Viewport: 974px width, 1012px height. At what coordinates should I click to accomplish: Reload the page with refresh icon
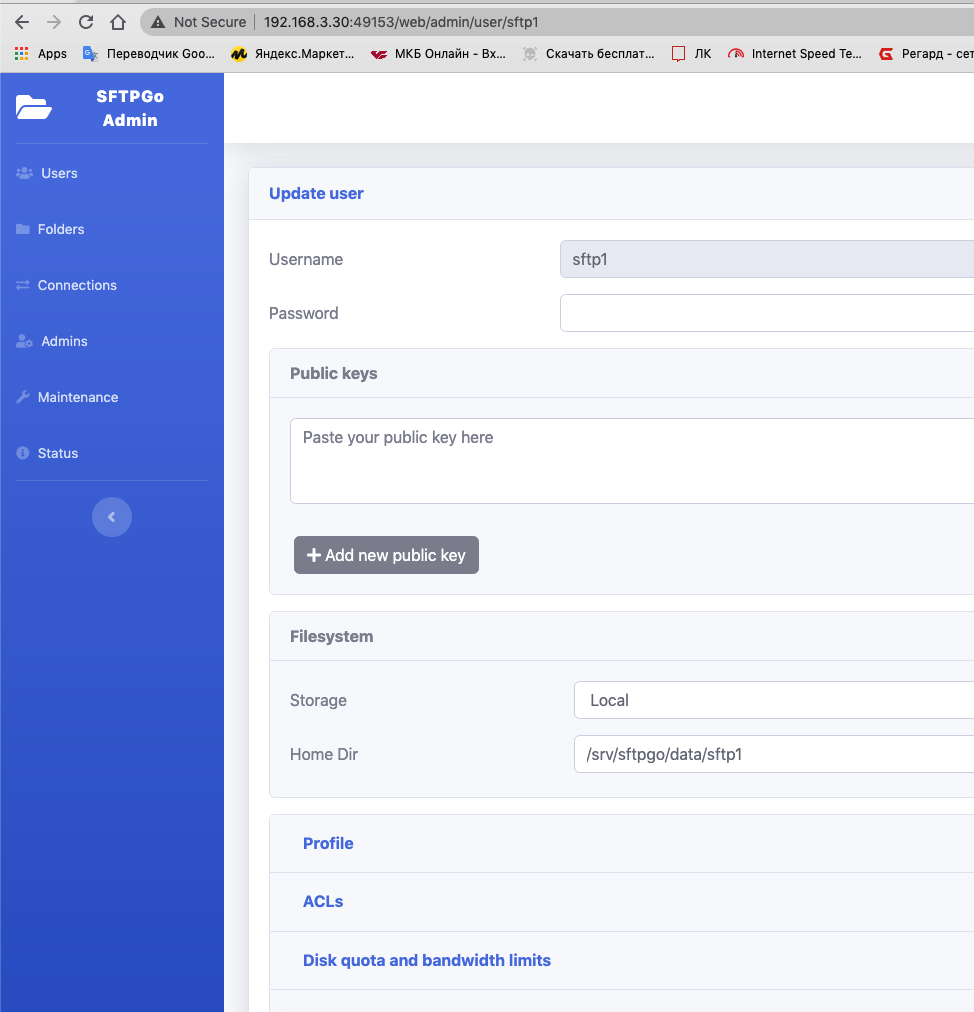click(x=86, y=22)
